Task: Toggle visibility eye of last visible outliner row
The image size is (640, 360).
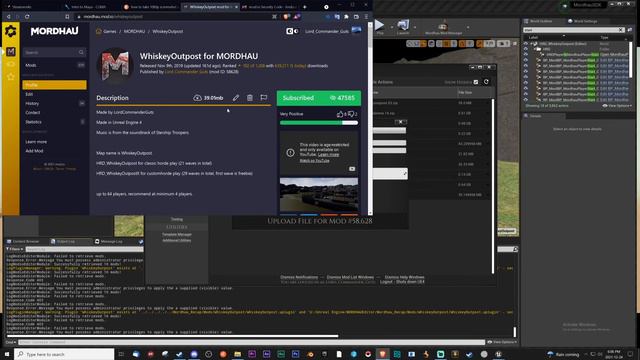Action: click(x=526, y=100)
